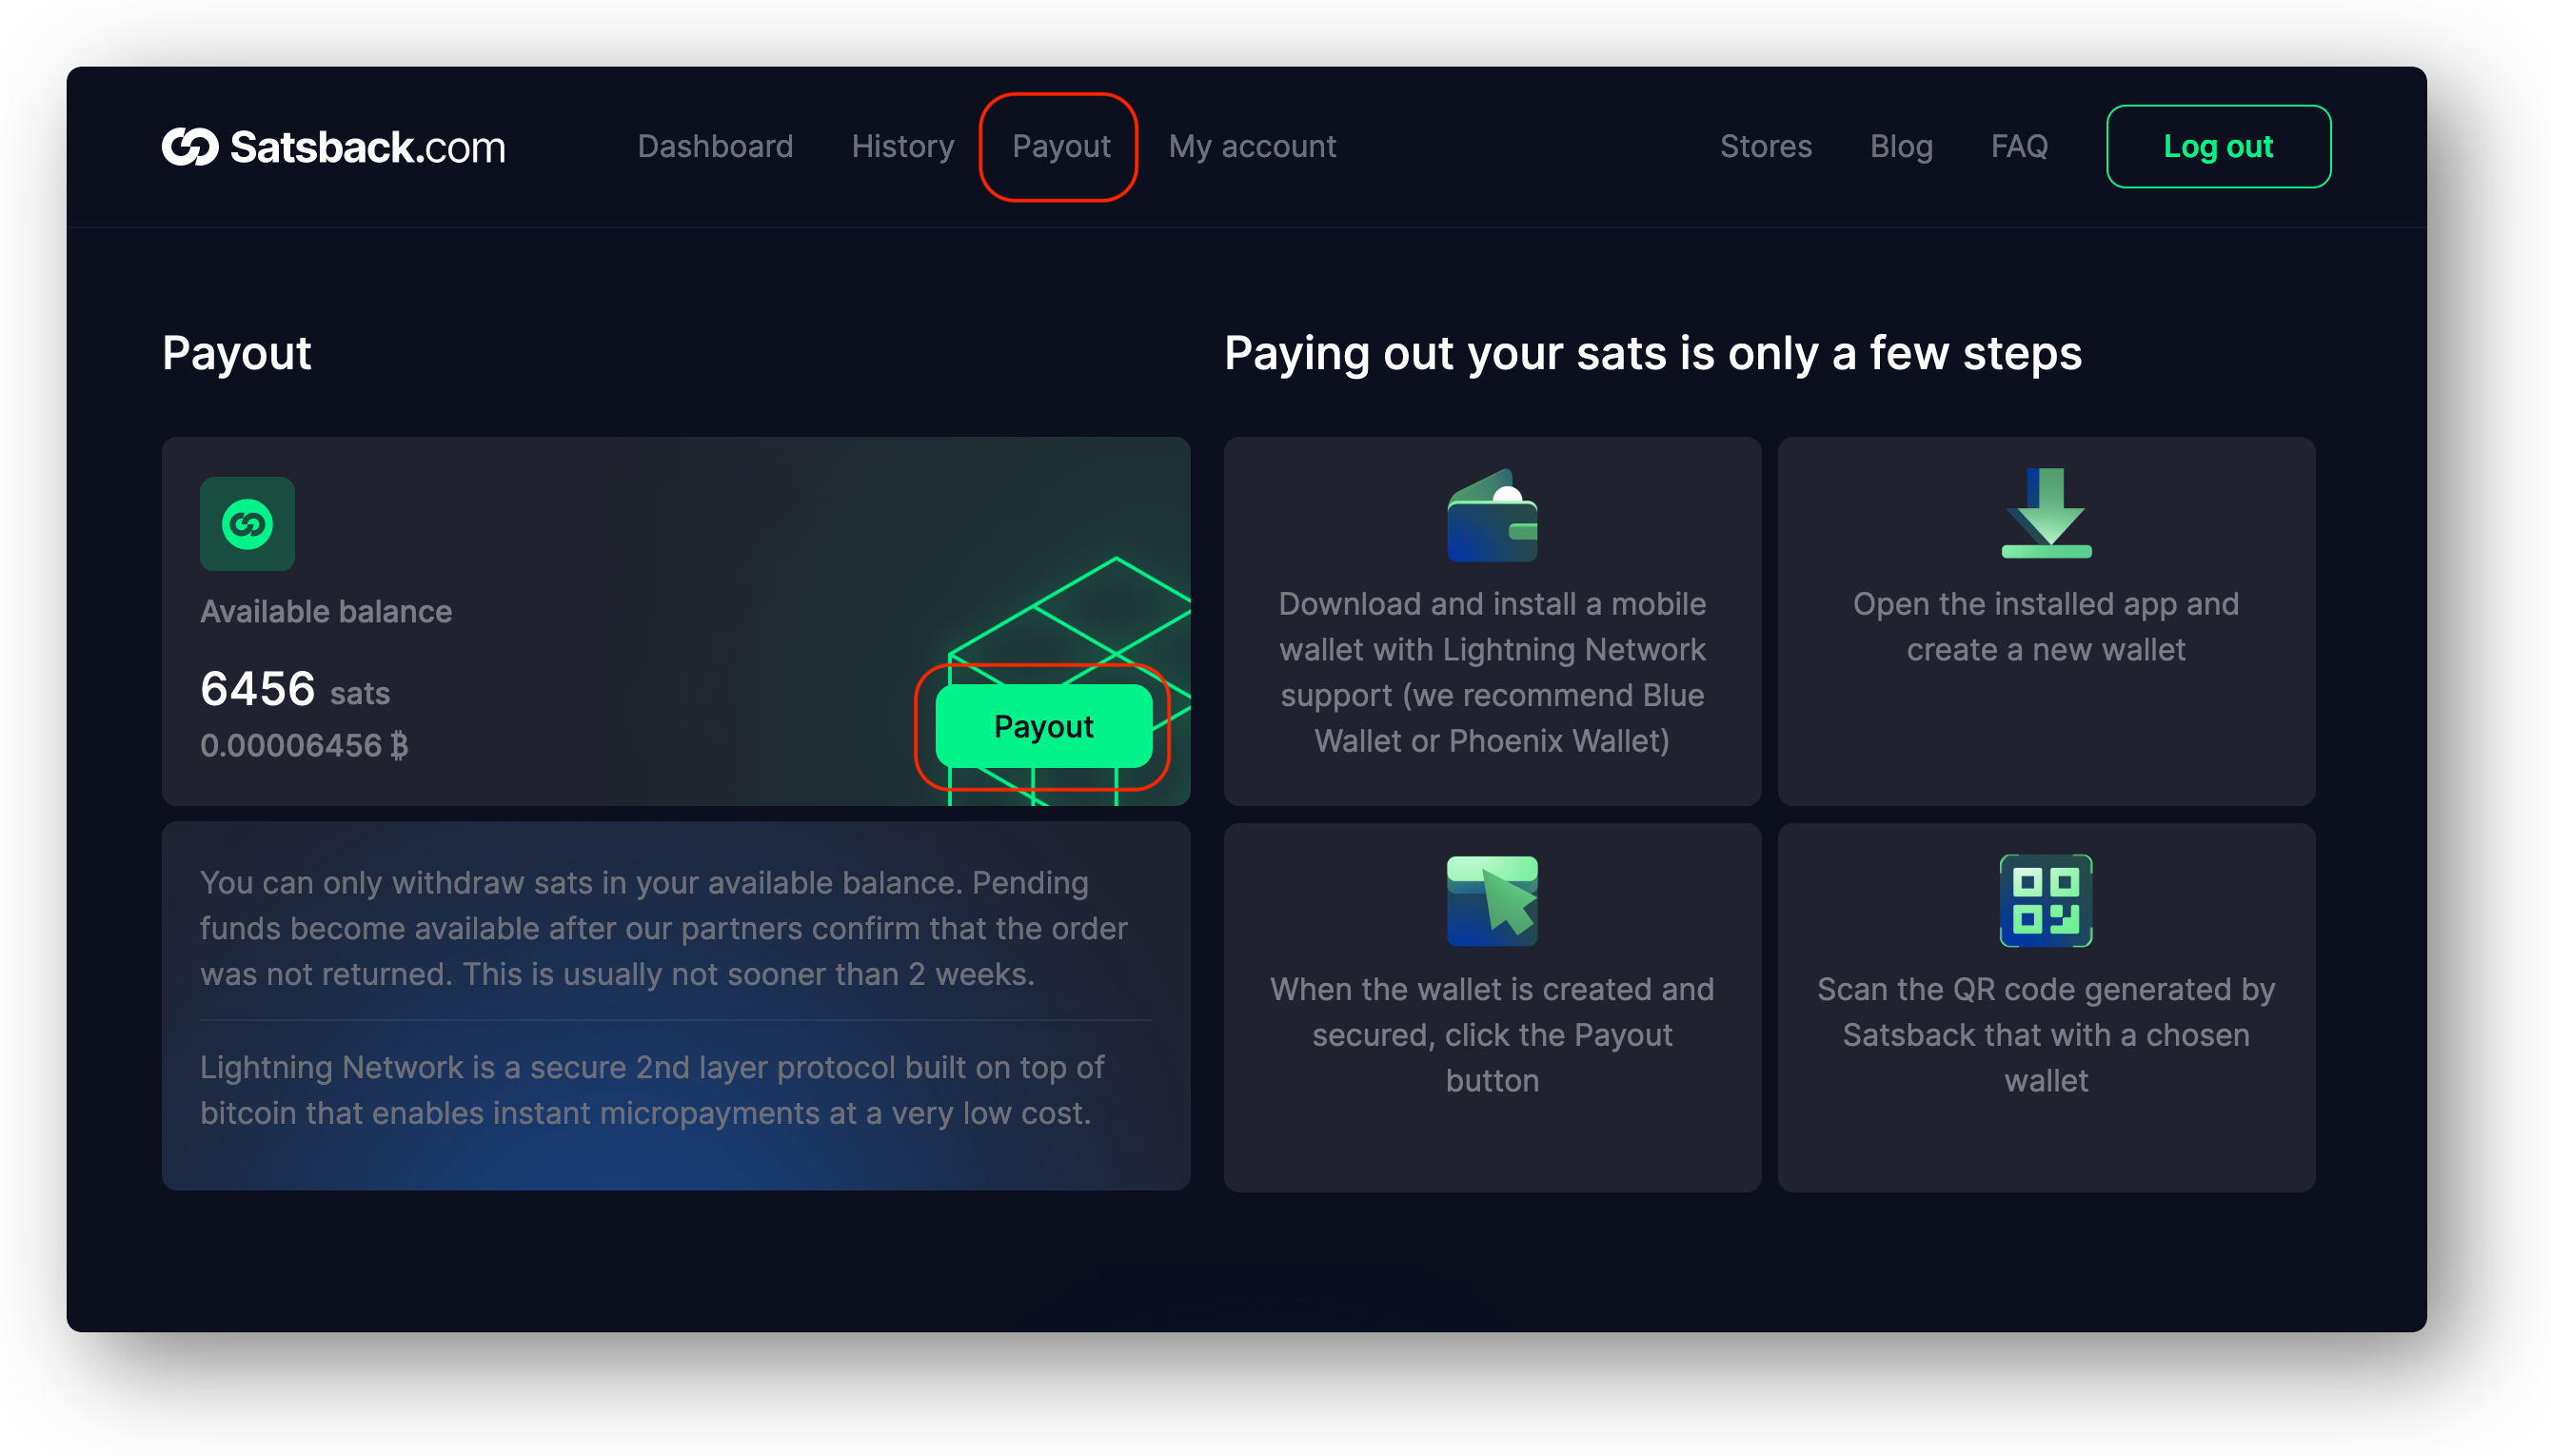Viewport: 2551px width, 1456px height.
Task: Open the Stores page
Action: 1766,147
